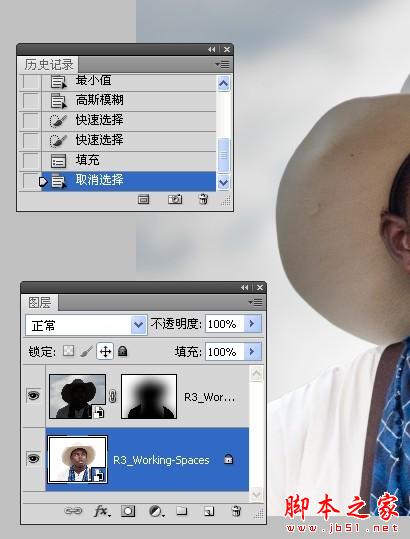The width and height of the screenshot is (410, 539).
Task: Toggle lock all padlock option
Action: (123, 351)
